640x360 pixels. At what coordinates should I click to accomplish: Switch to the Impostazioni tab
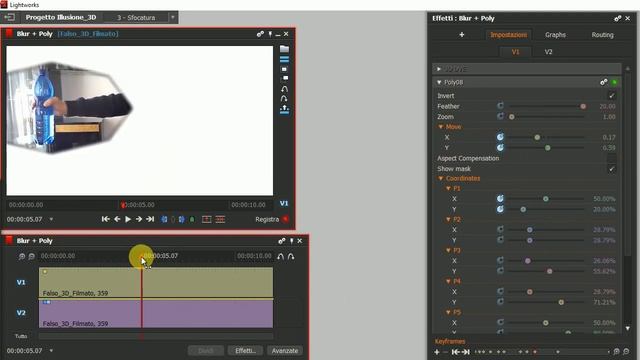509,35
